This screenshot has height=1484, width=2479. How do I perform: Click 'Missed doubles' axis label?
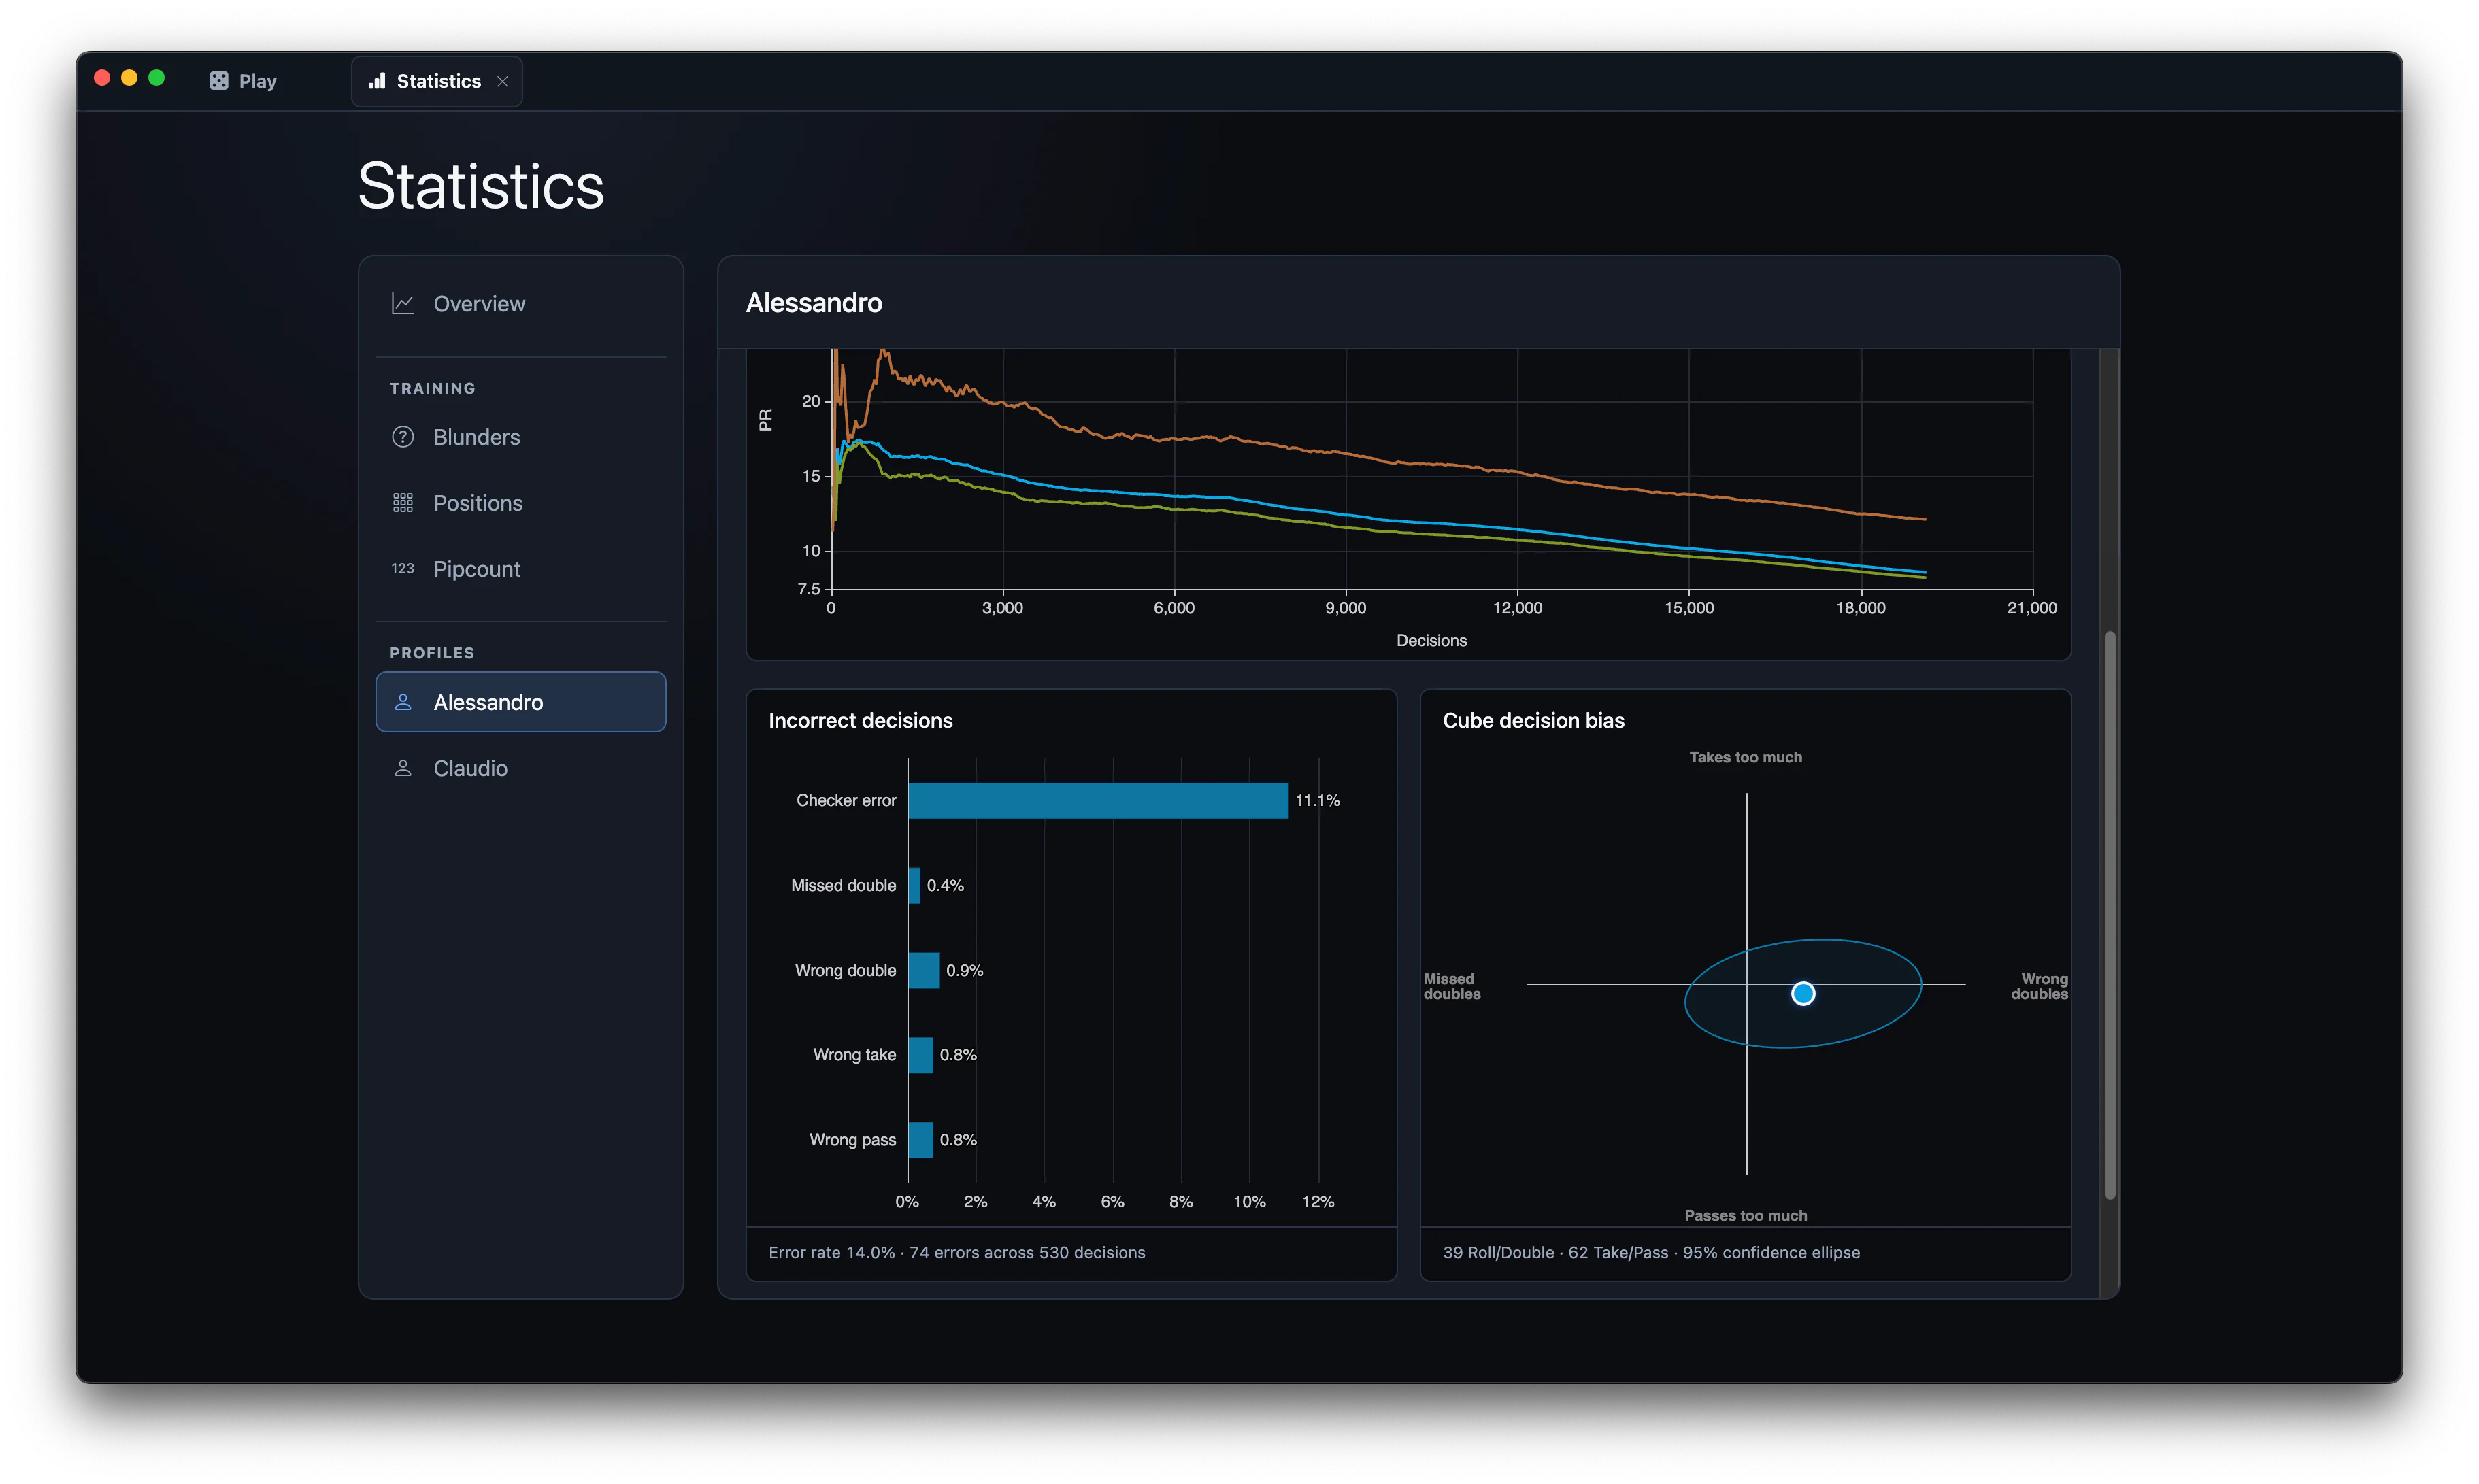[1452, 987]
